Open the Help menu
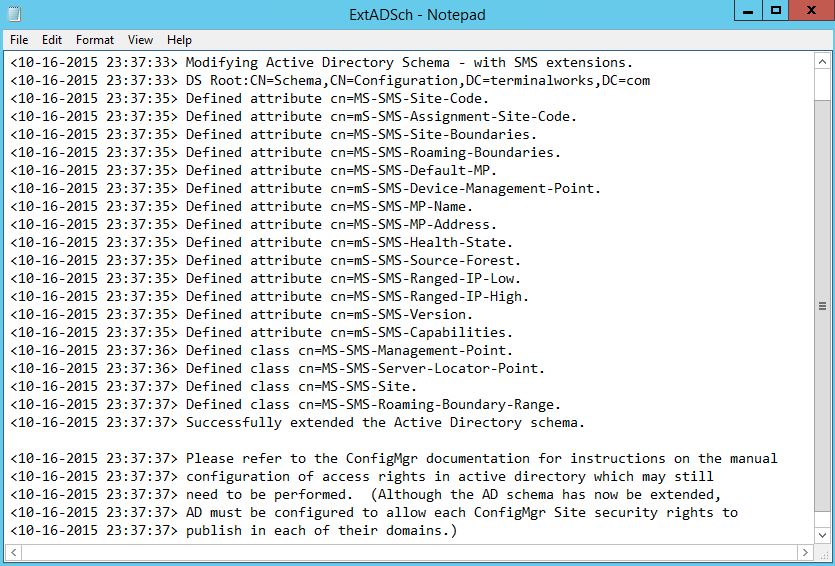Viewport: 835px width, 566px height. point(179,40)
